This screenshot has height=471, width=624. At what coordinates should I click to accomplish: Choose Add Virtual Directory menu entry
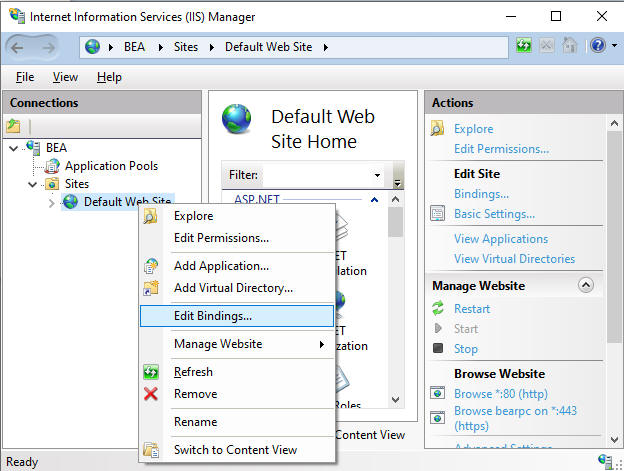[x=236, y=288]
